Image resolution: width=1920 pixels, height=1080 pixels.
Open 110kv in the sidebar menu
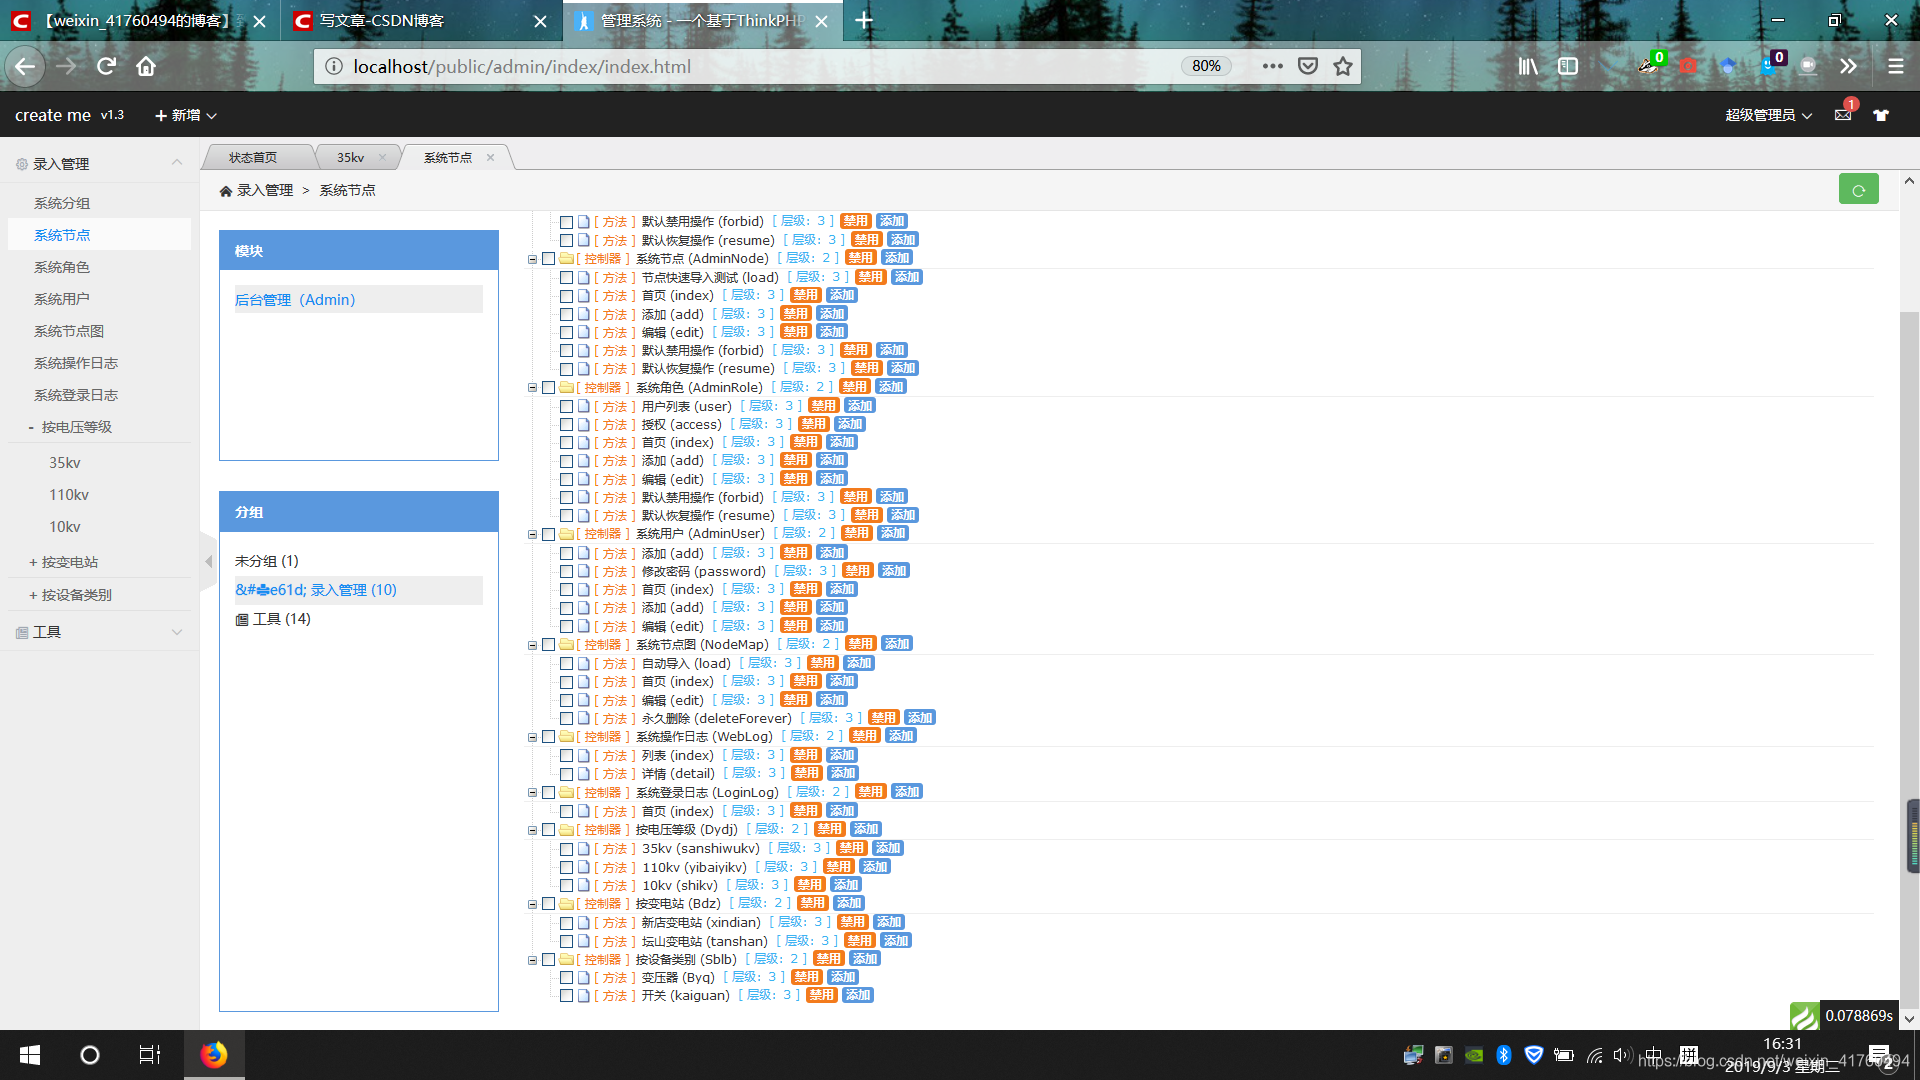point(69,495)
